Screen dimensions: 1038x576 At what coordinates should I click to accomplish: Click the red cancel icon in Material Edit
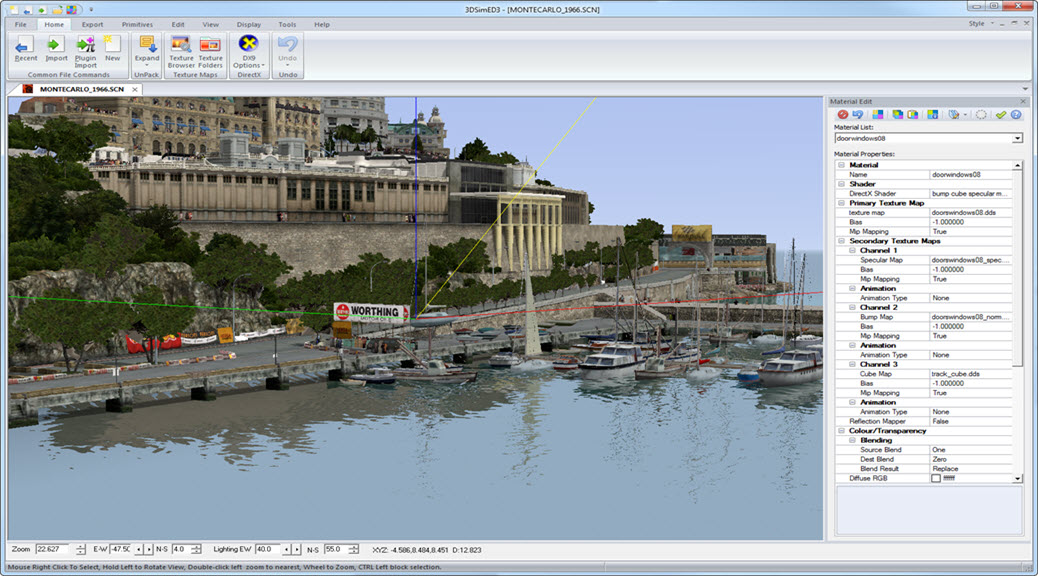tap(843, 115)
